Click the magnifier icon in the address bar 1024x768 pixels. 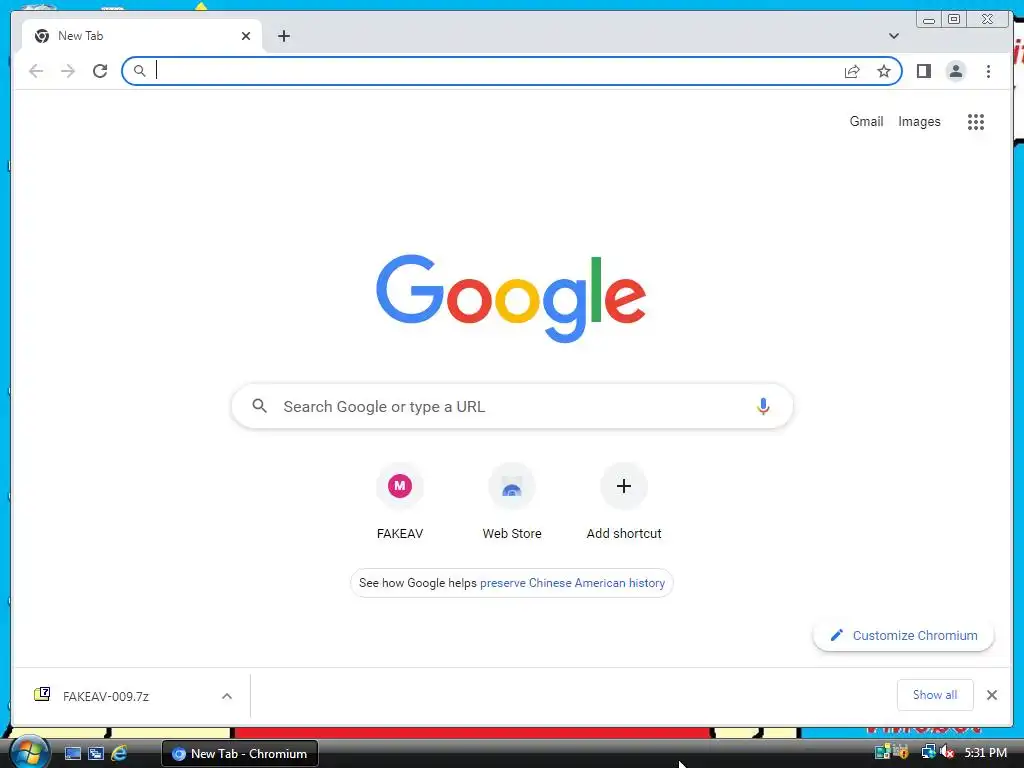139,71
